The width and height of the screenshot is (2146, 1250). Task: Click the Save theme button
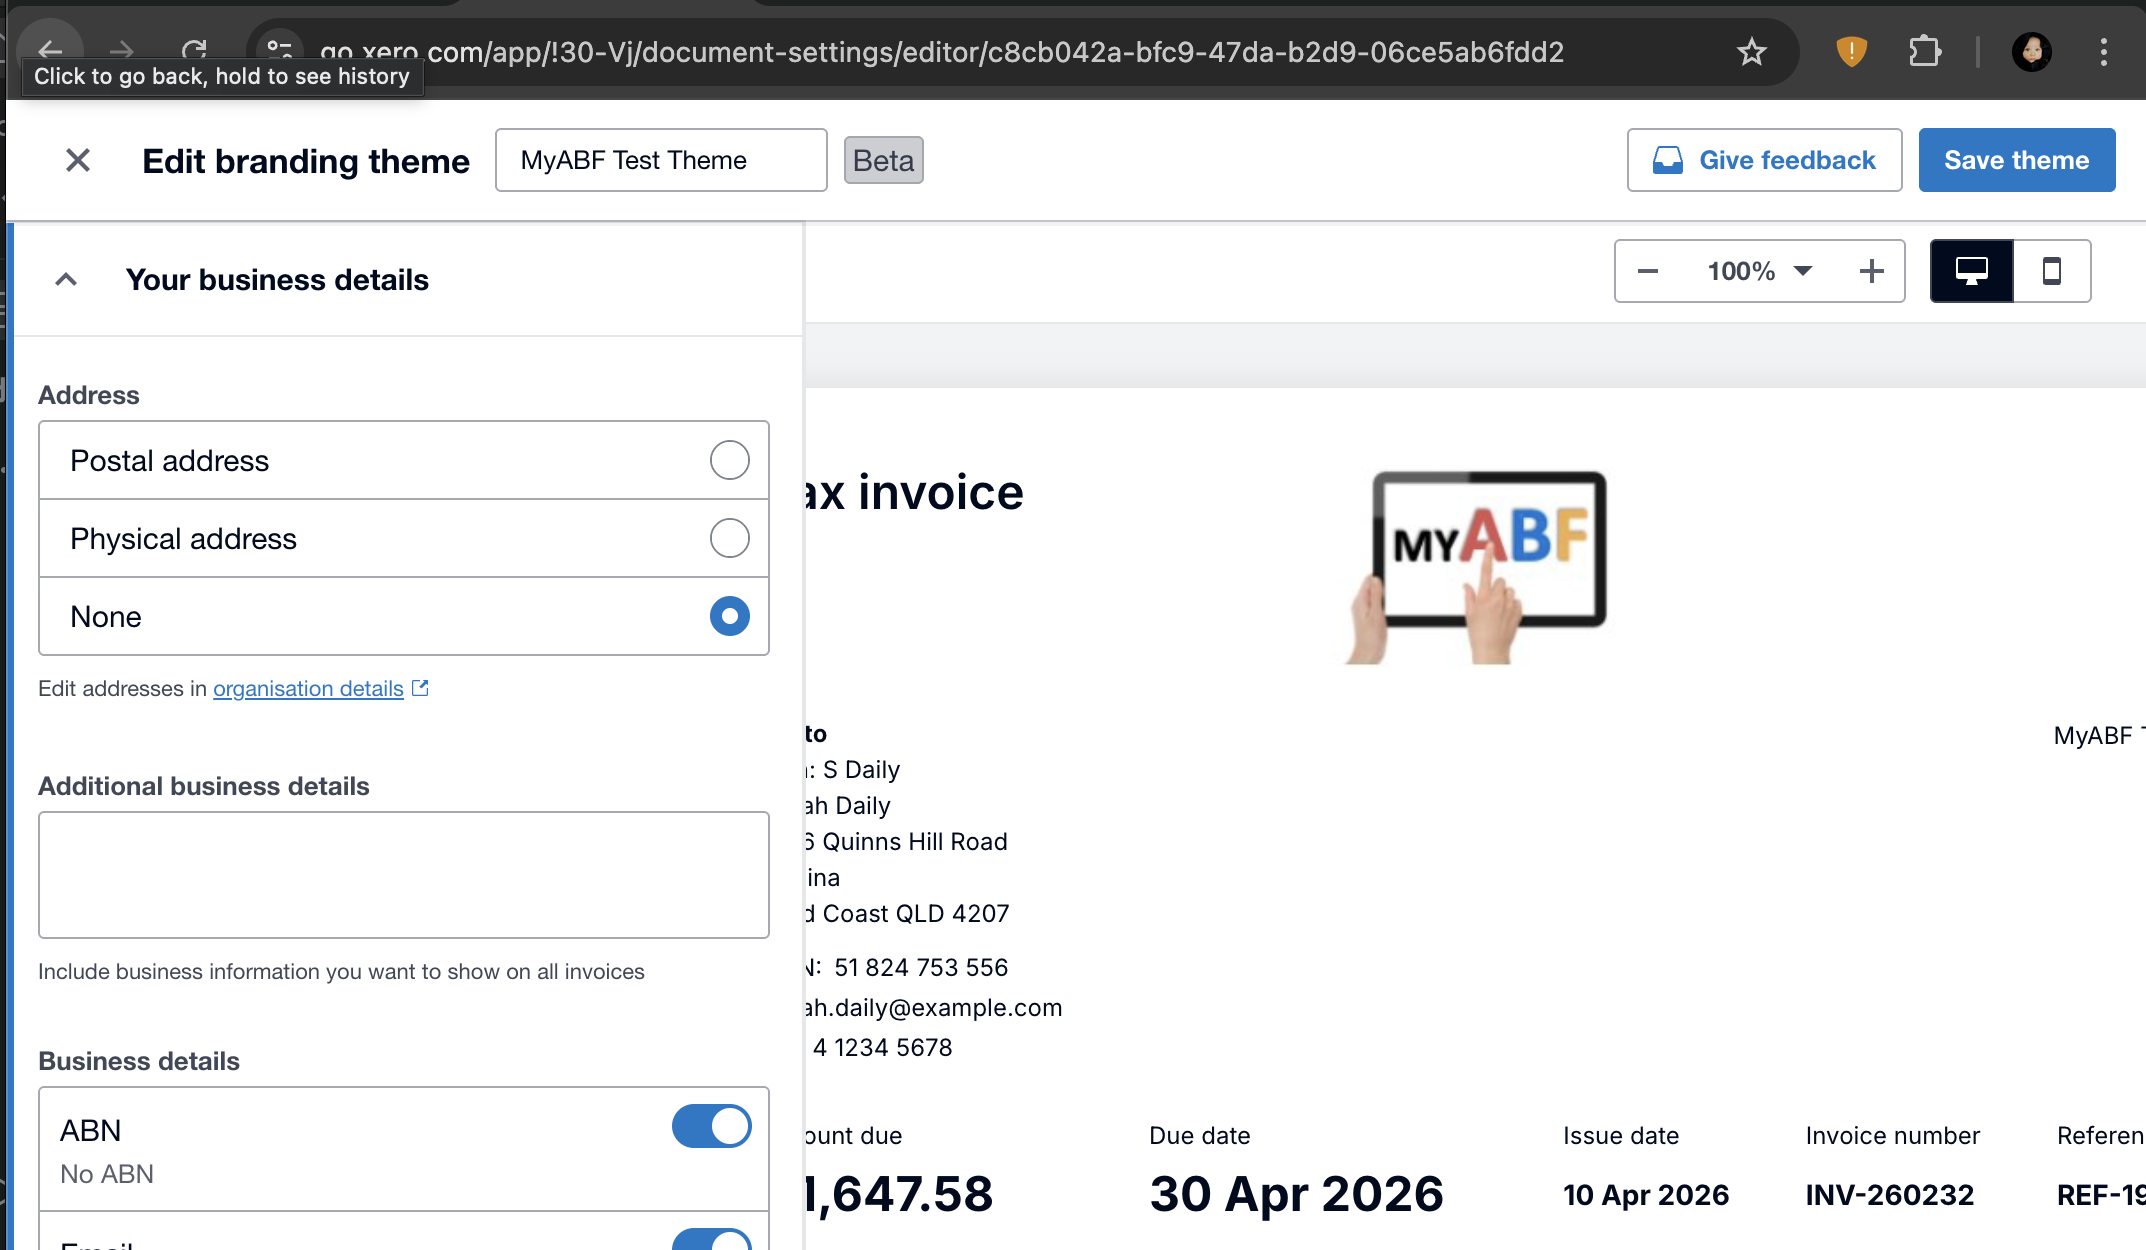(2016, 160)
